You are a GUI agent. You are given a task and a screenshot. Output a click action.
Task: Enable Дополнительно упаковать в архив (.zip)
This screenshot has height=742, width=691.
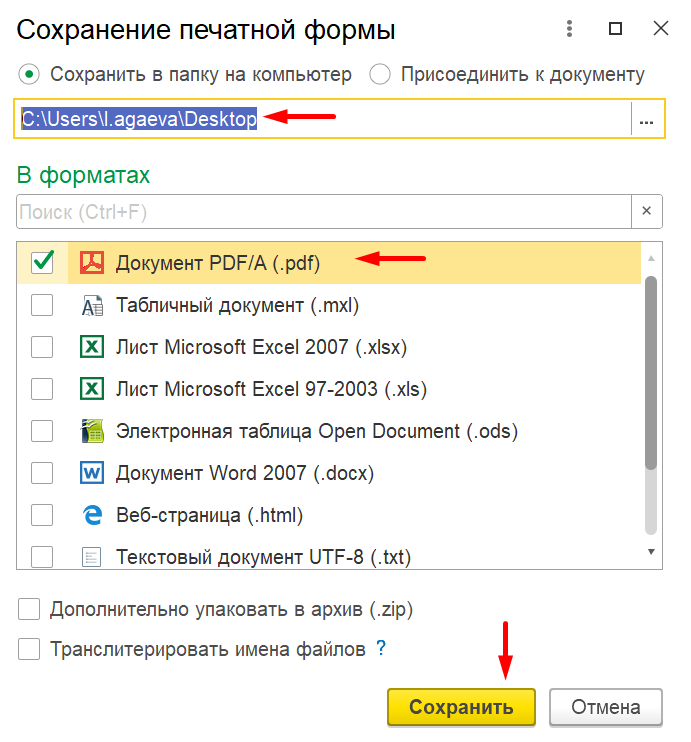29,609
